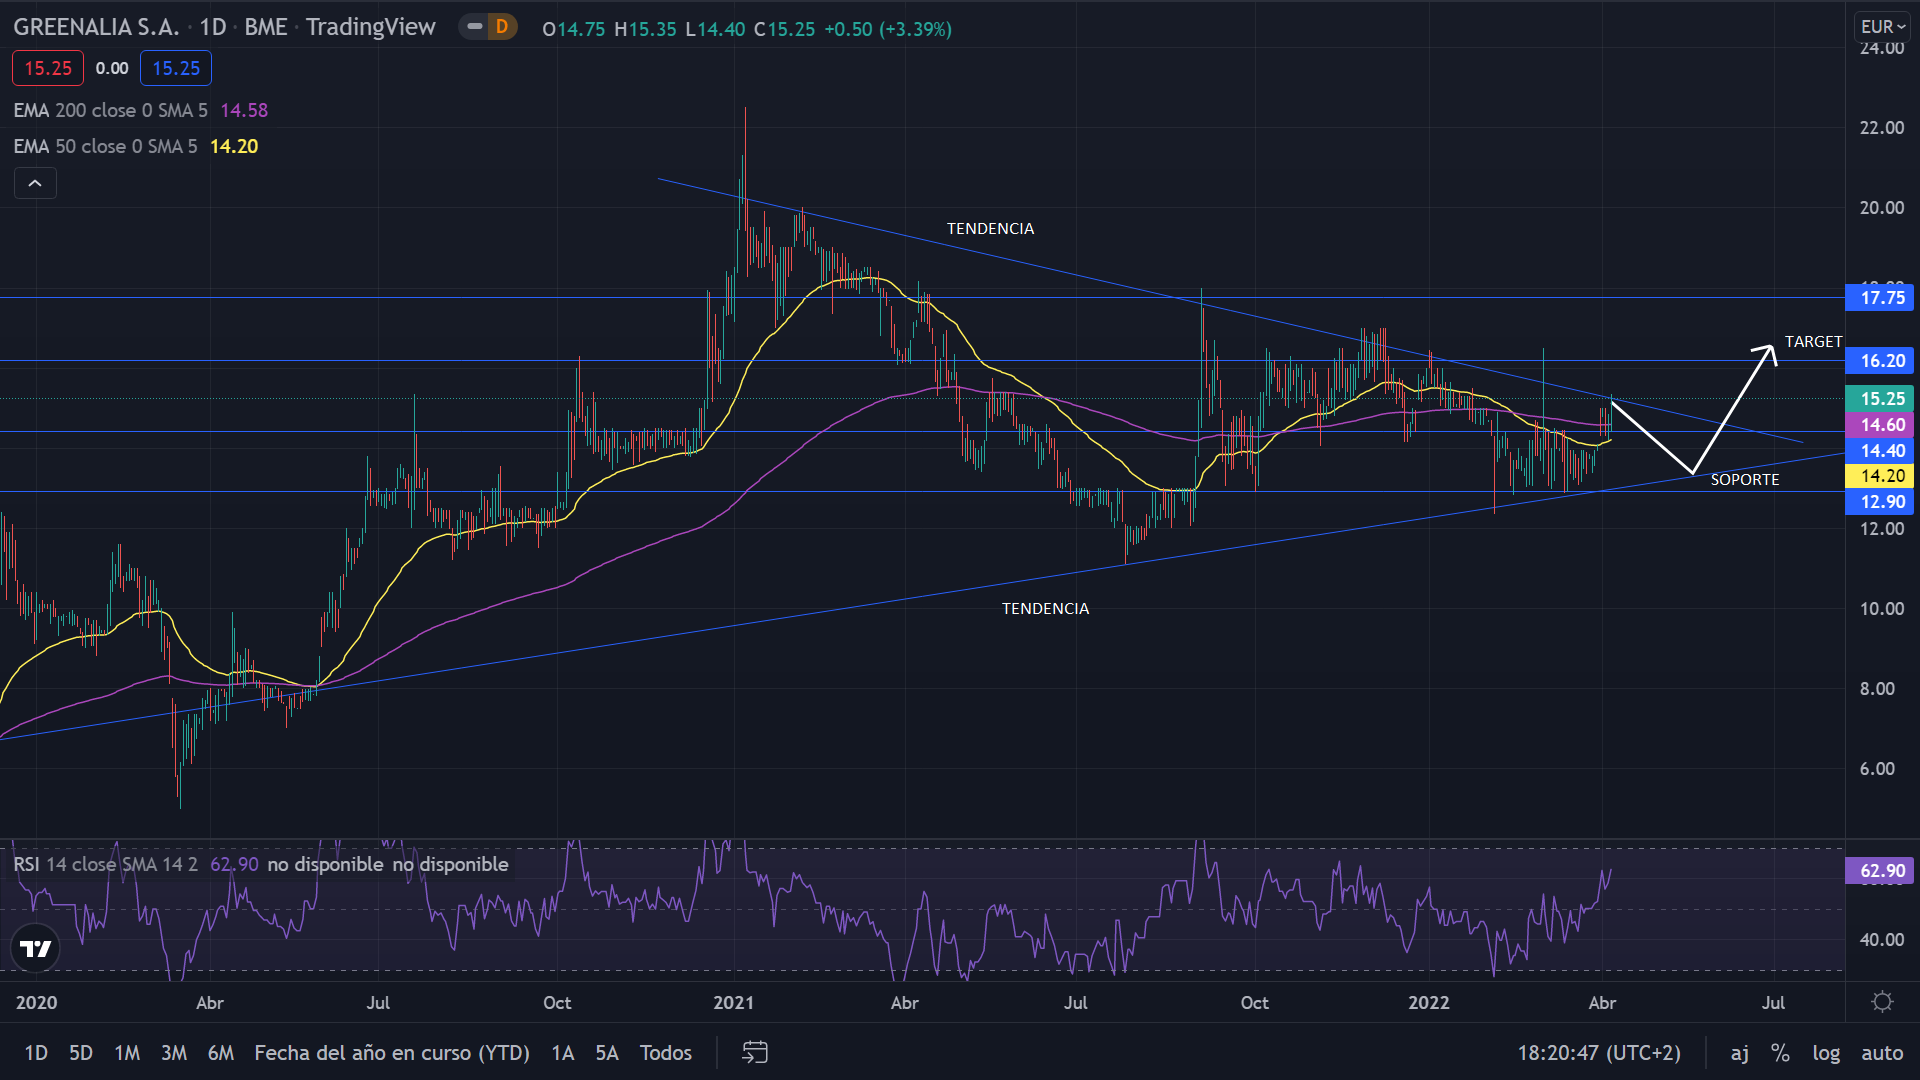1920x1080 pixels.
Task: Toggle adjusted data with aj
Action: pos(1740,1052)
